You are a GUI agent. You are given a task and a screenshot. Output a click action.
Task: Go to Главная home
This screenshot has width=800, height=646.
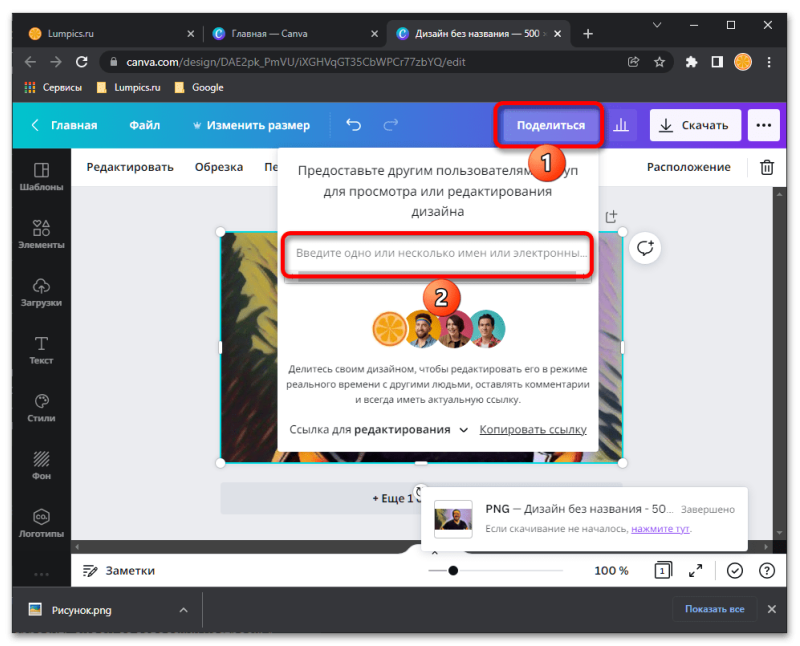[65, 125]
